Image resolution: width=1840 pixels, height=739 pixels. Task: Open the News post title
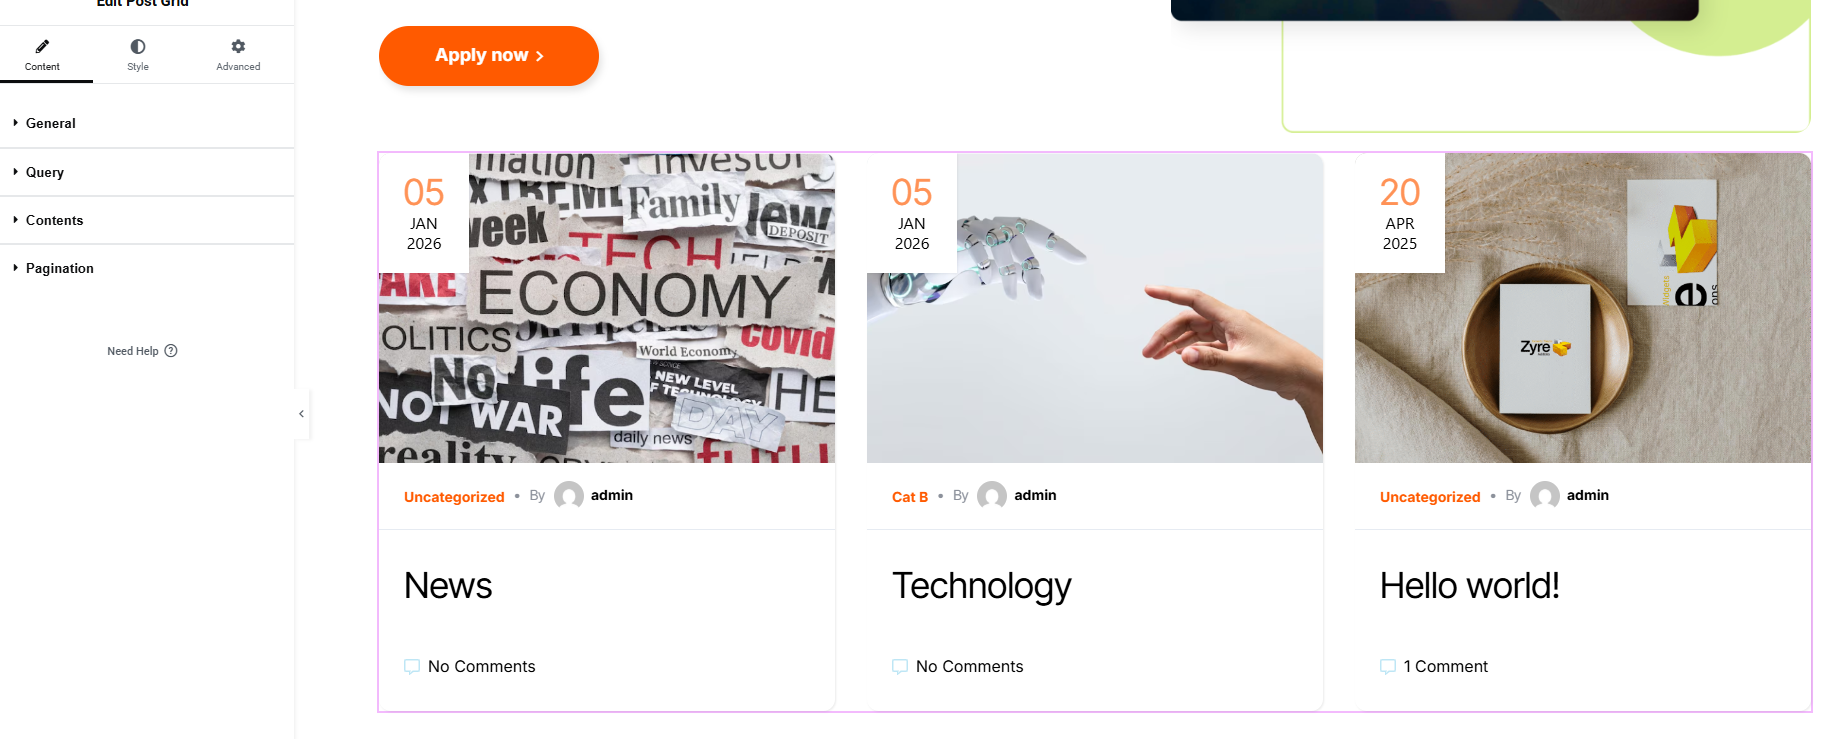[x=448, y=586]
